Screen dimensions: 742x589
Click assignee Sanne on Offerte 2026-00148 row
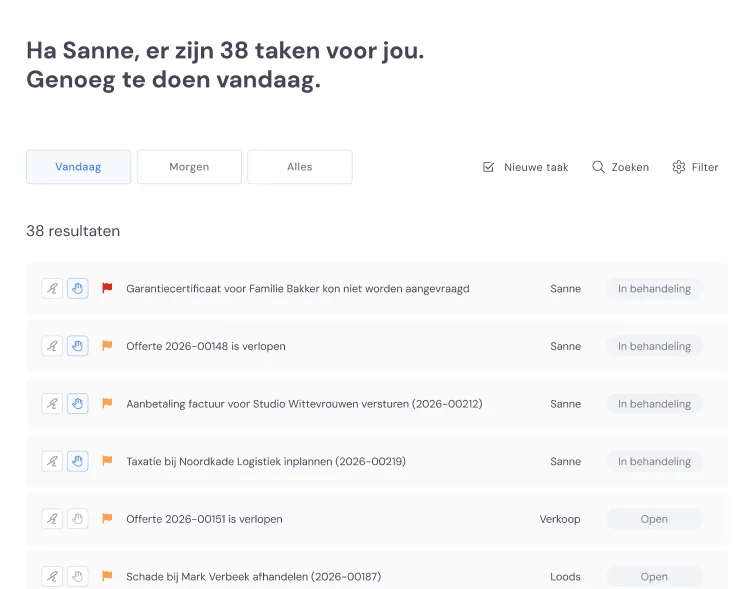point(565,346)
